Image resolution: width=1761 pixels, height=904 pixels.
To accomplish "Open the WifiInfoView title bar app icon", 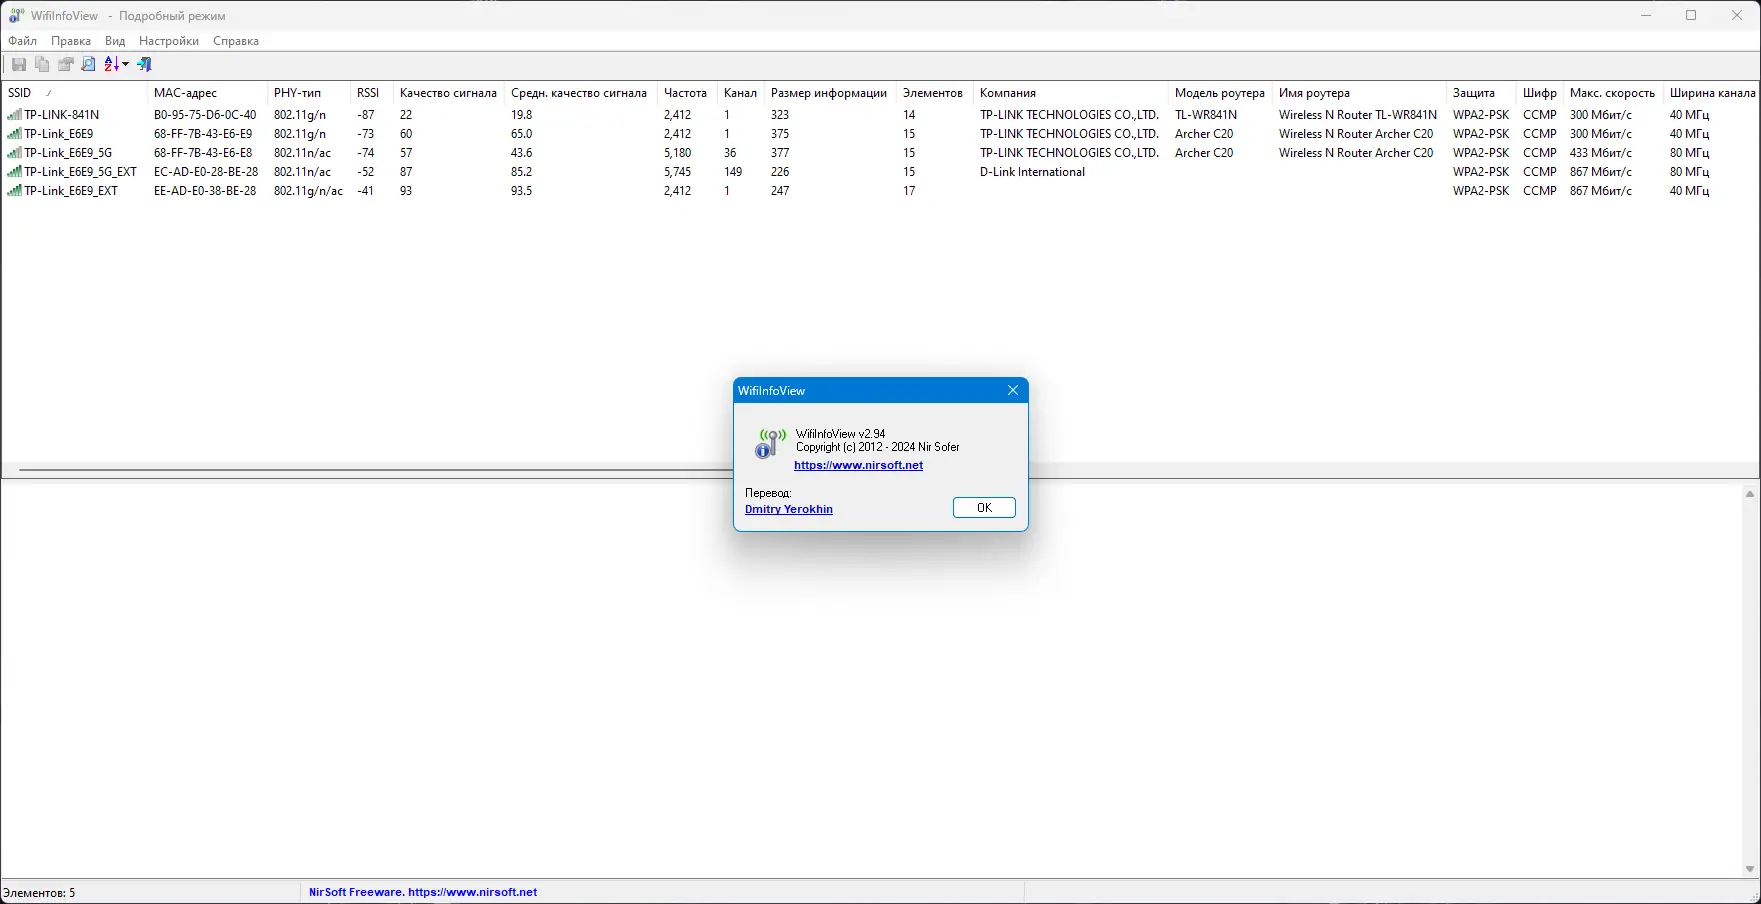I will (16, 15).
